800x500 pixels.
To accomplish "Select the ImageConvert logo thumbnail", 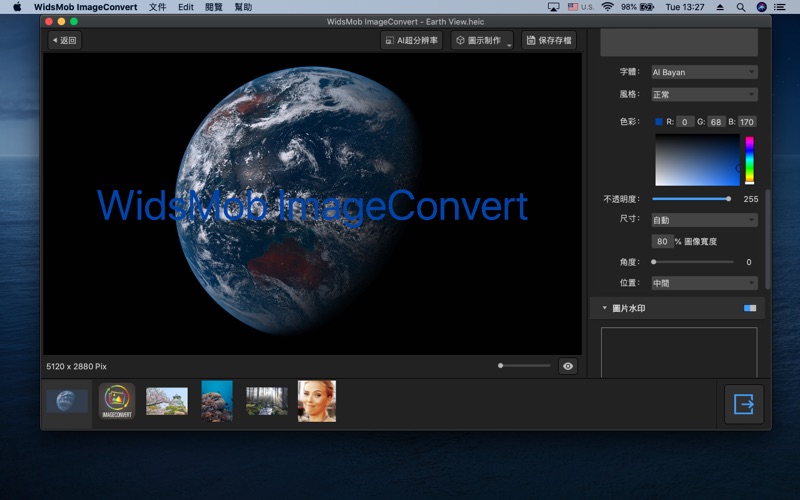I will click(117, 401).
